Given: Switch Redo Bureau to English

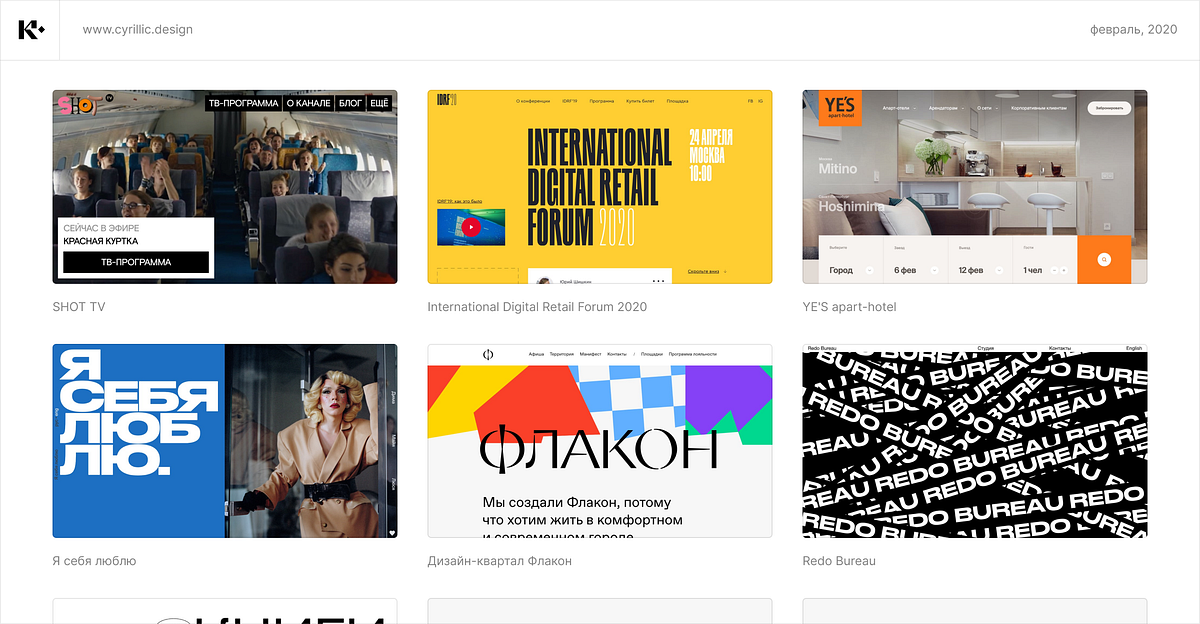Looking at the screenshot, I should (1134, 348).
